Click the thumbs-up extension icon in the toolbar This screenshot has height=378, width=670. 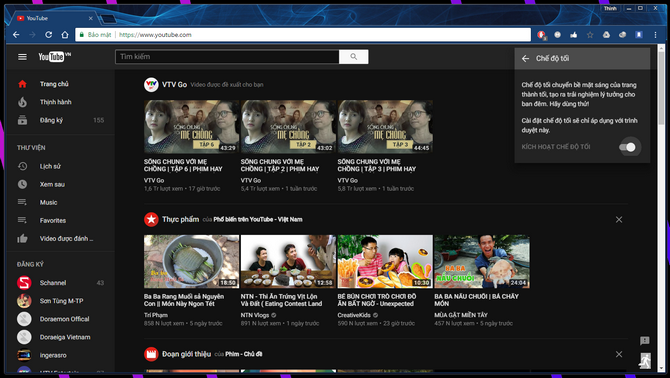click(573, 35)
